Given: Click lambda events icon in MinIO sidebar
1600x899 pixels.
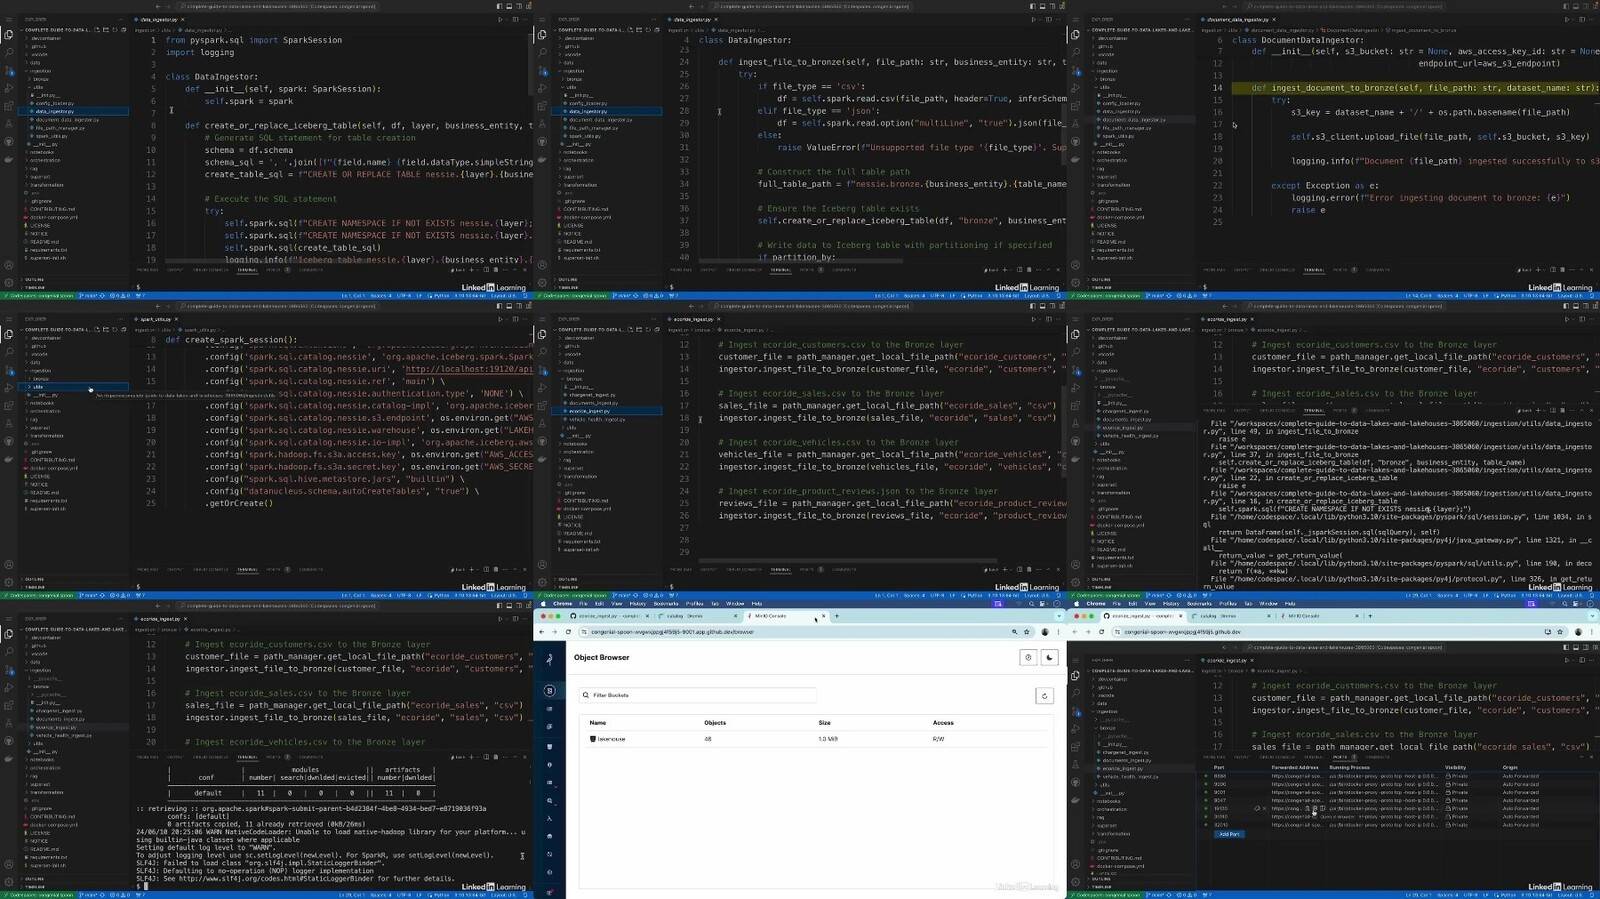Looking at the screenshot, I should click(549, 818).
